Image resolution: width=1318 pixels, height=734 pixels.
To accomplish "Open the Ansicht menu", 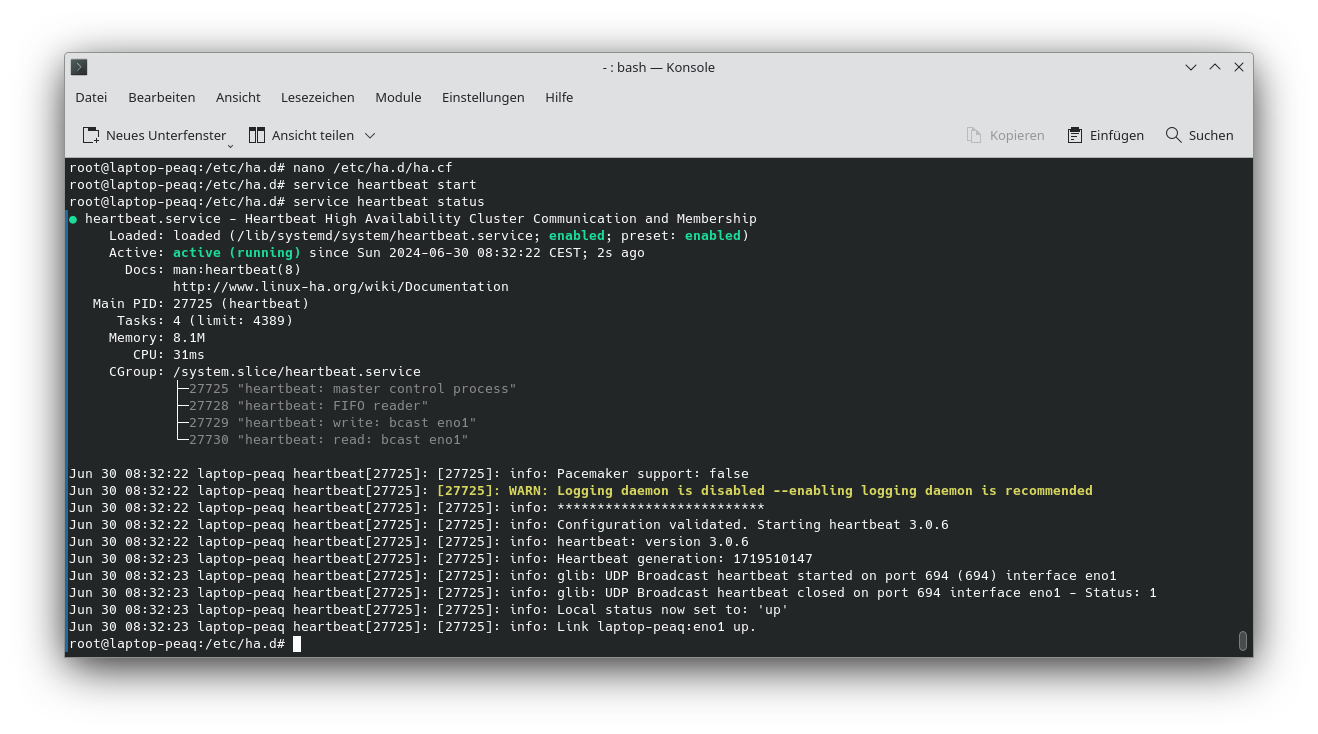I will [x=238, y=97].
